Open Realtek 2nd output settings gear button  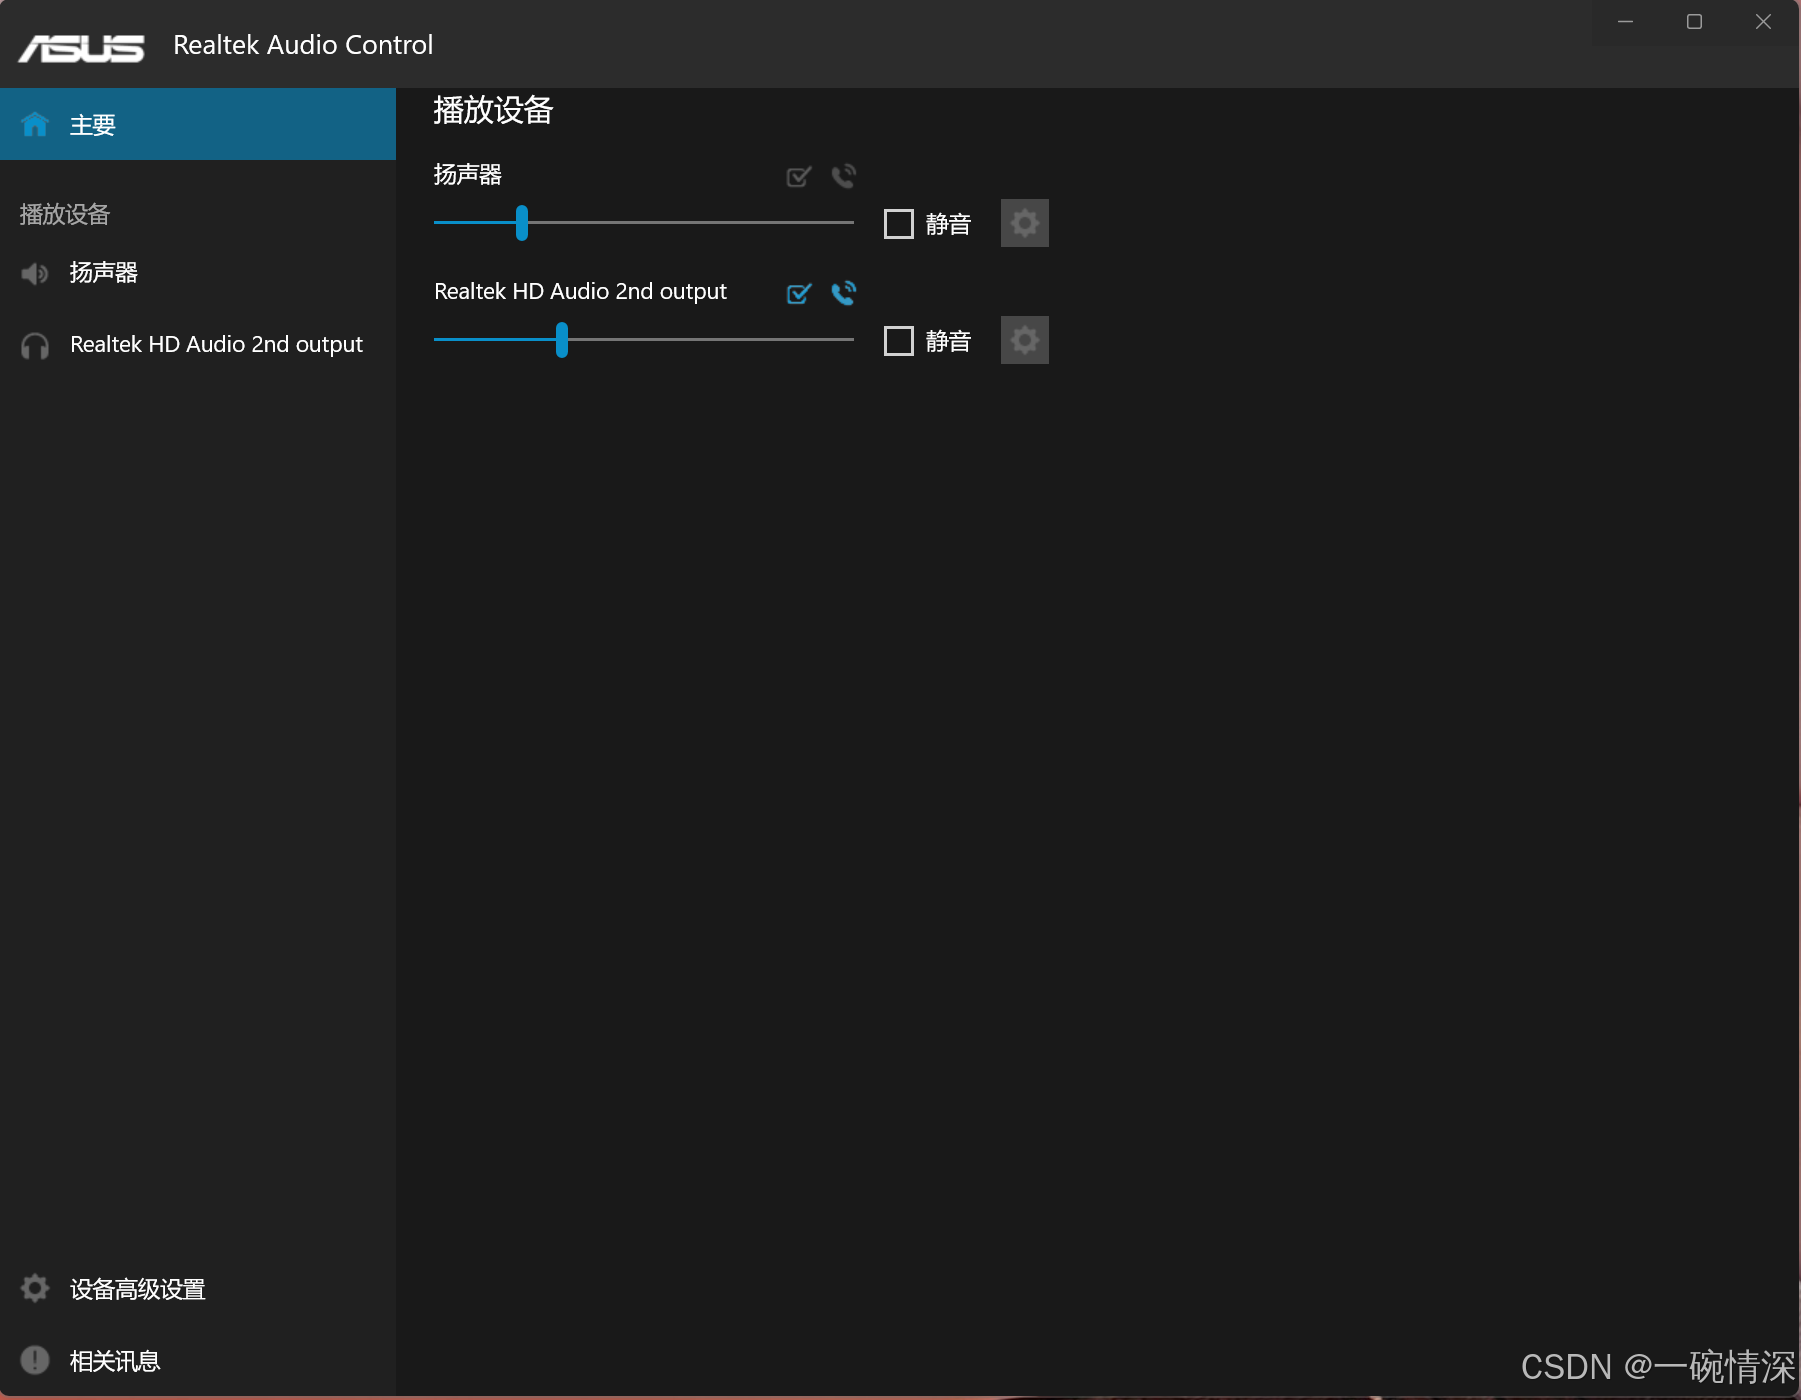pos(1025,340)
